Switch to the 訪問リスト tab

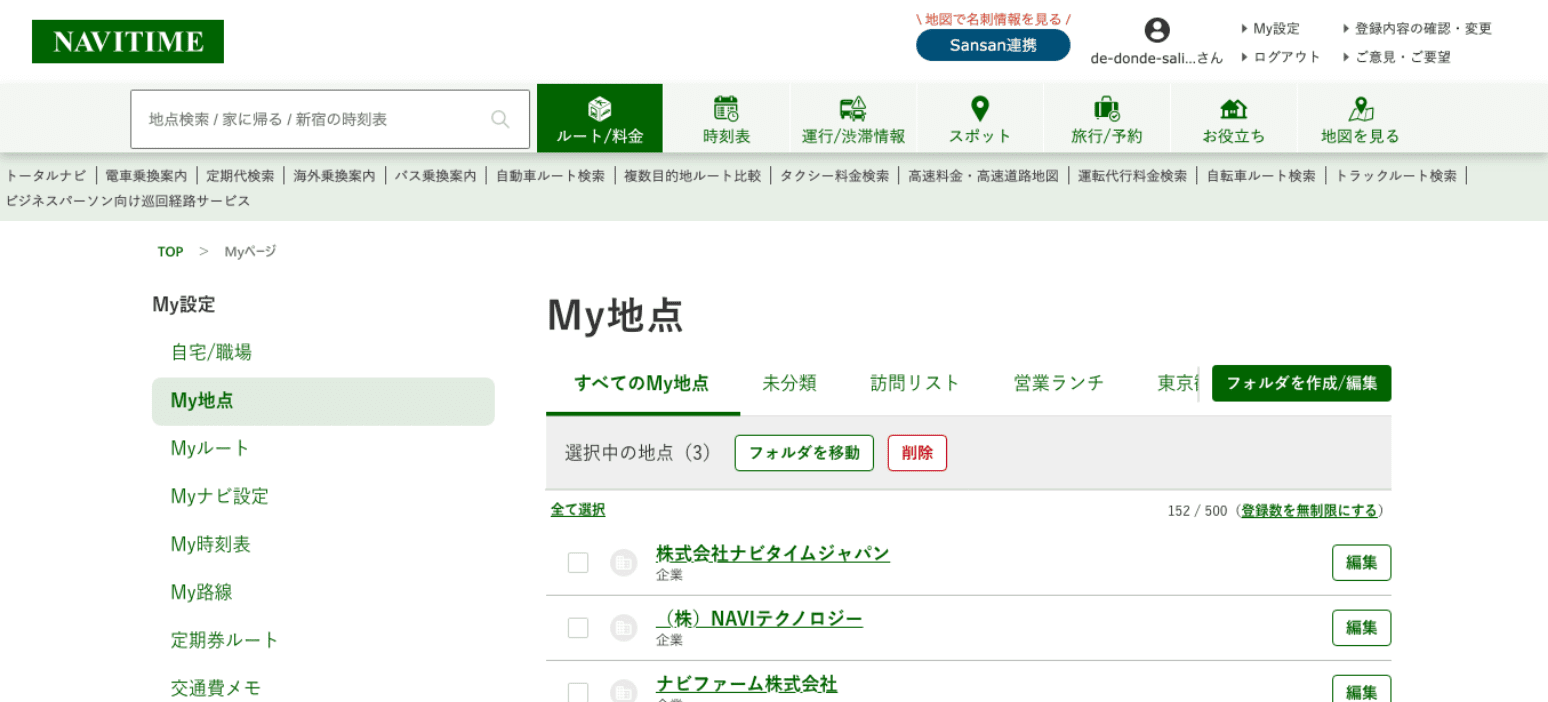point(914,383)
